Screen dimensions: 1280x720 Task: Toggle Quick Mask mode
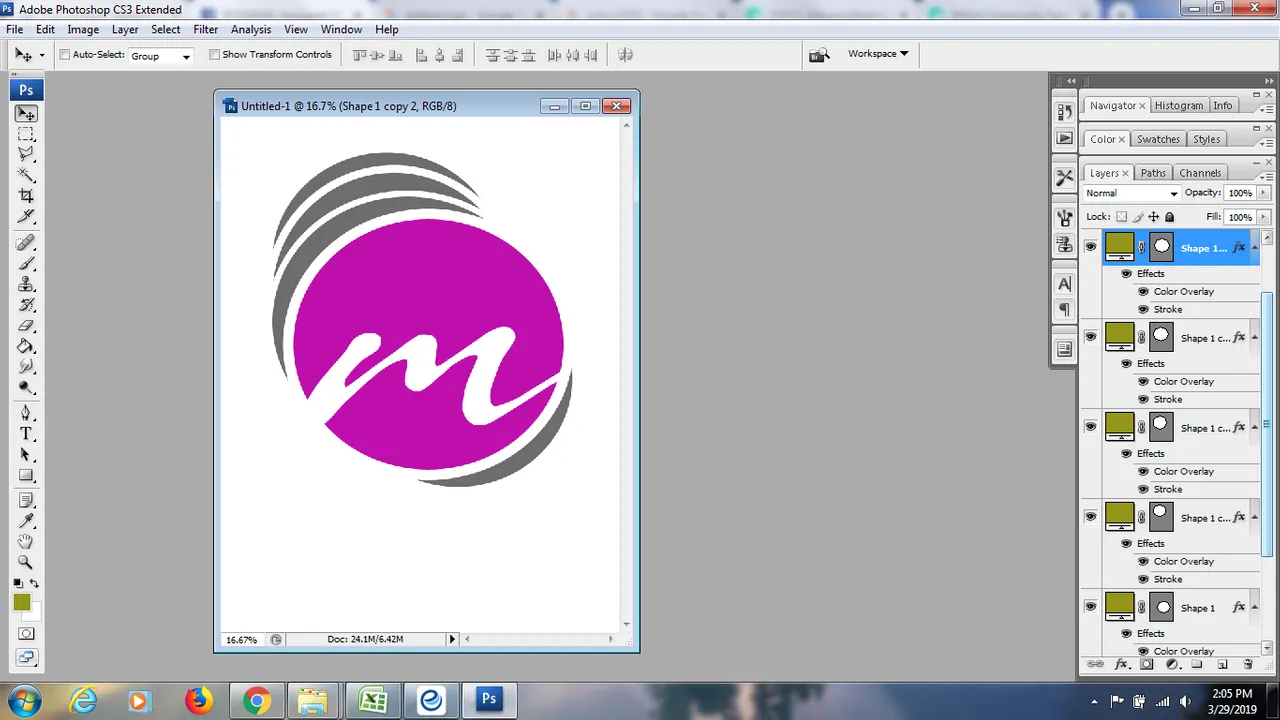click(26, 633)
